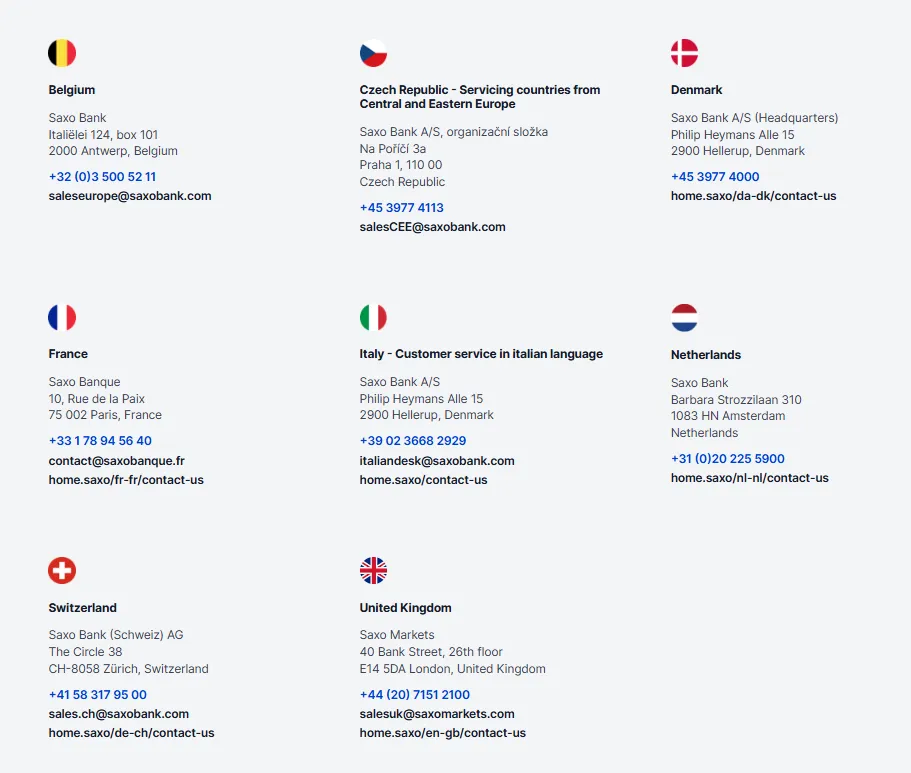Click the United Kingdom flag icon
Image resolution: width=911 pixels, height=773 pixels.
point(373,571)
